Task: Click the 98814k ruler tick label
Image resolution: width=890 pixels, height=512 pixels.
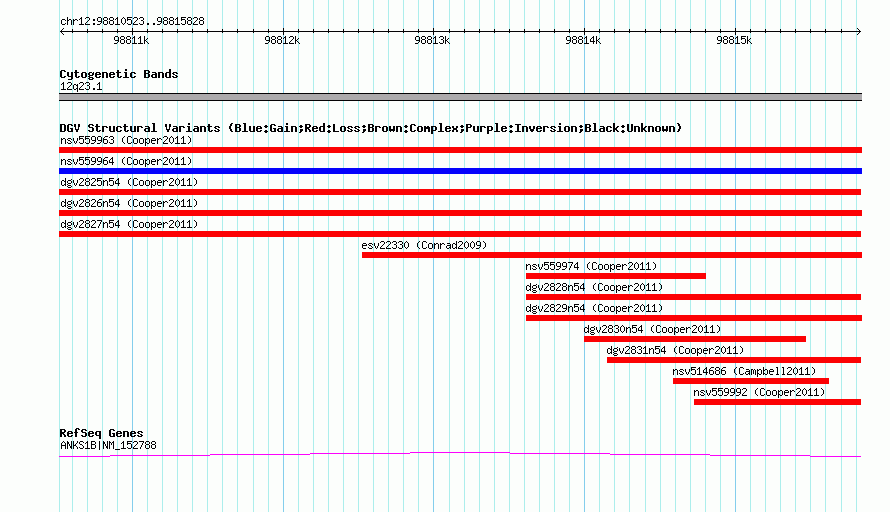Action: [583, 40]
